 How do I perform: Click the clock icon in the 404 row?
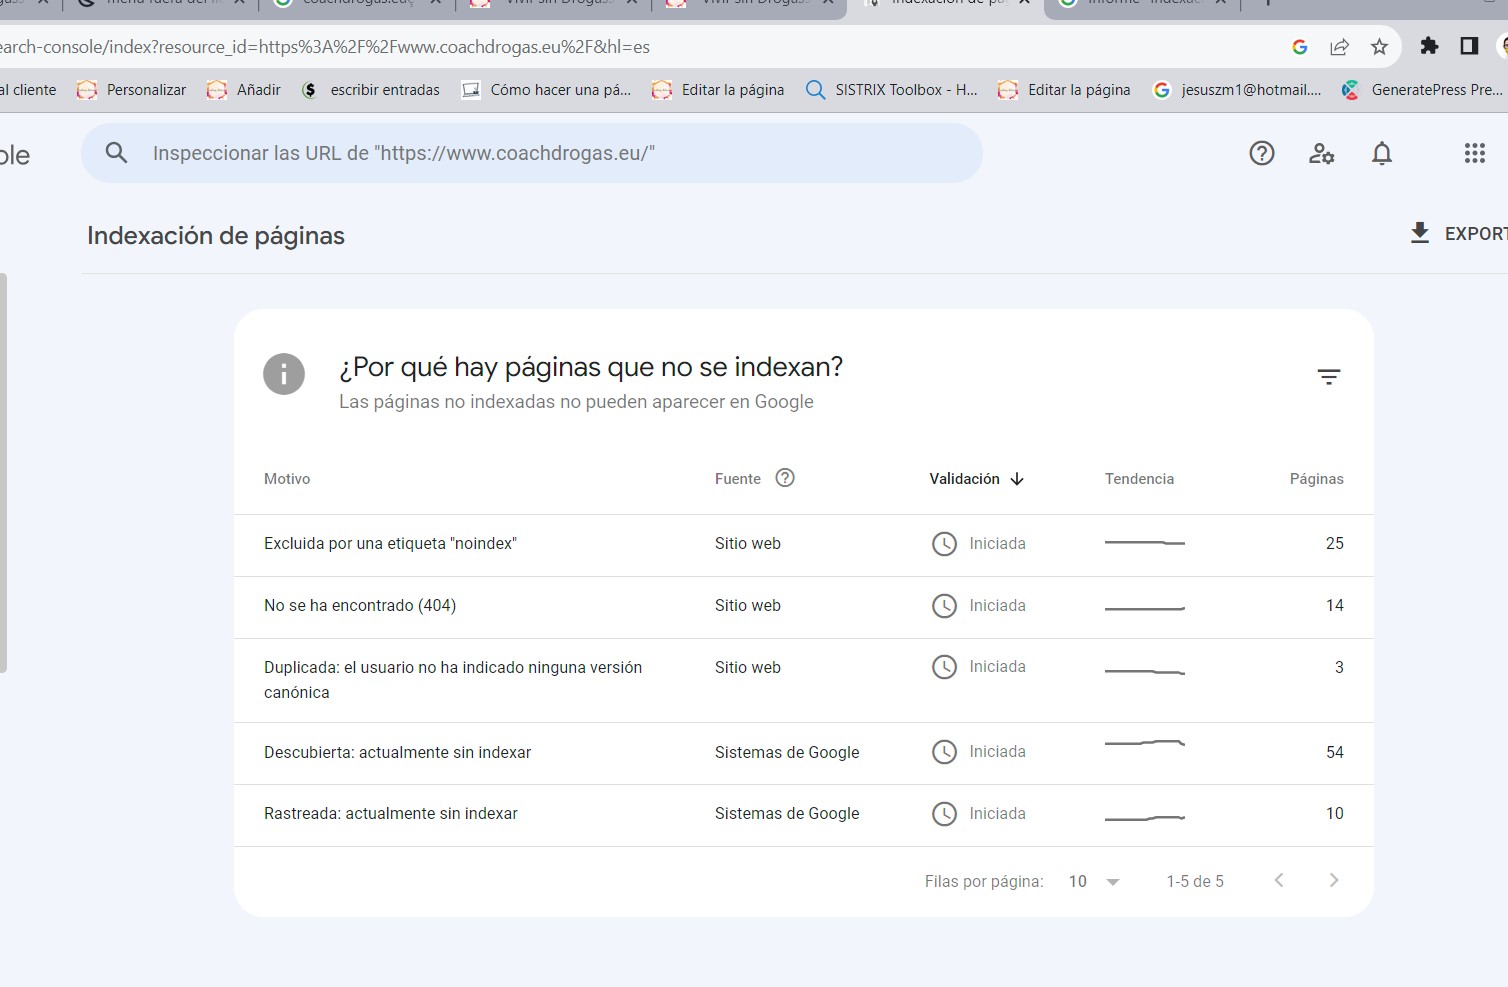[944, 606]
